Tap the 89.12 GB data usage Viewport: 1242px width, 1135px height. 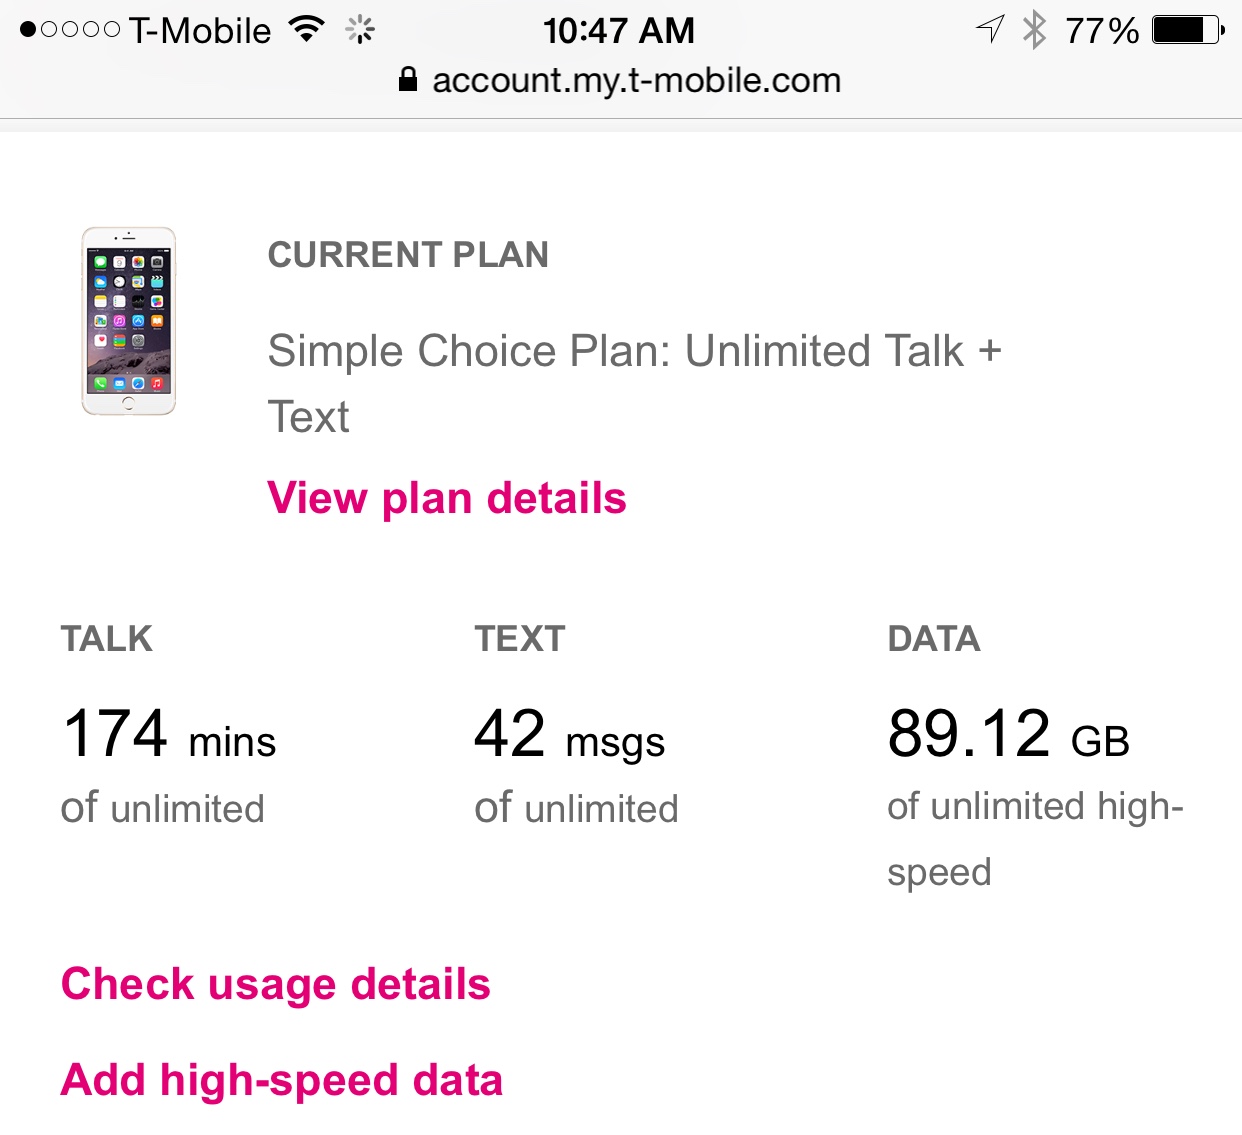[1008, 735]
